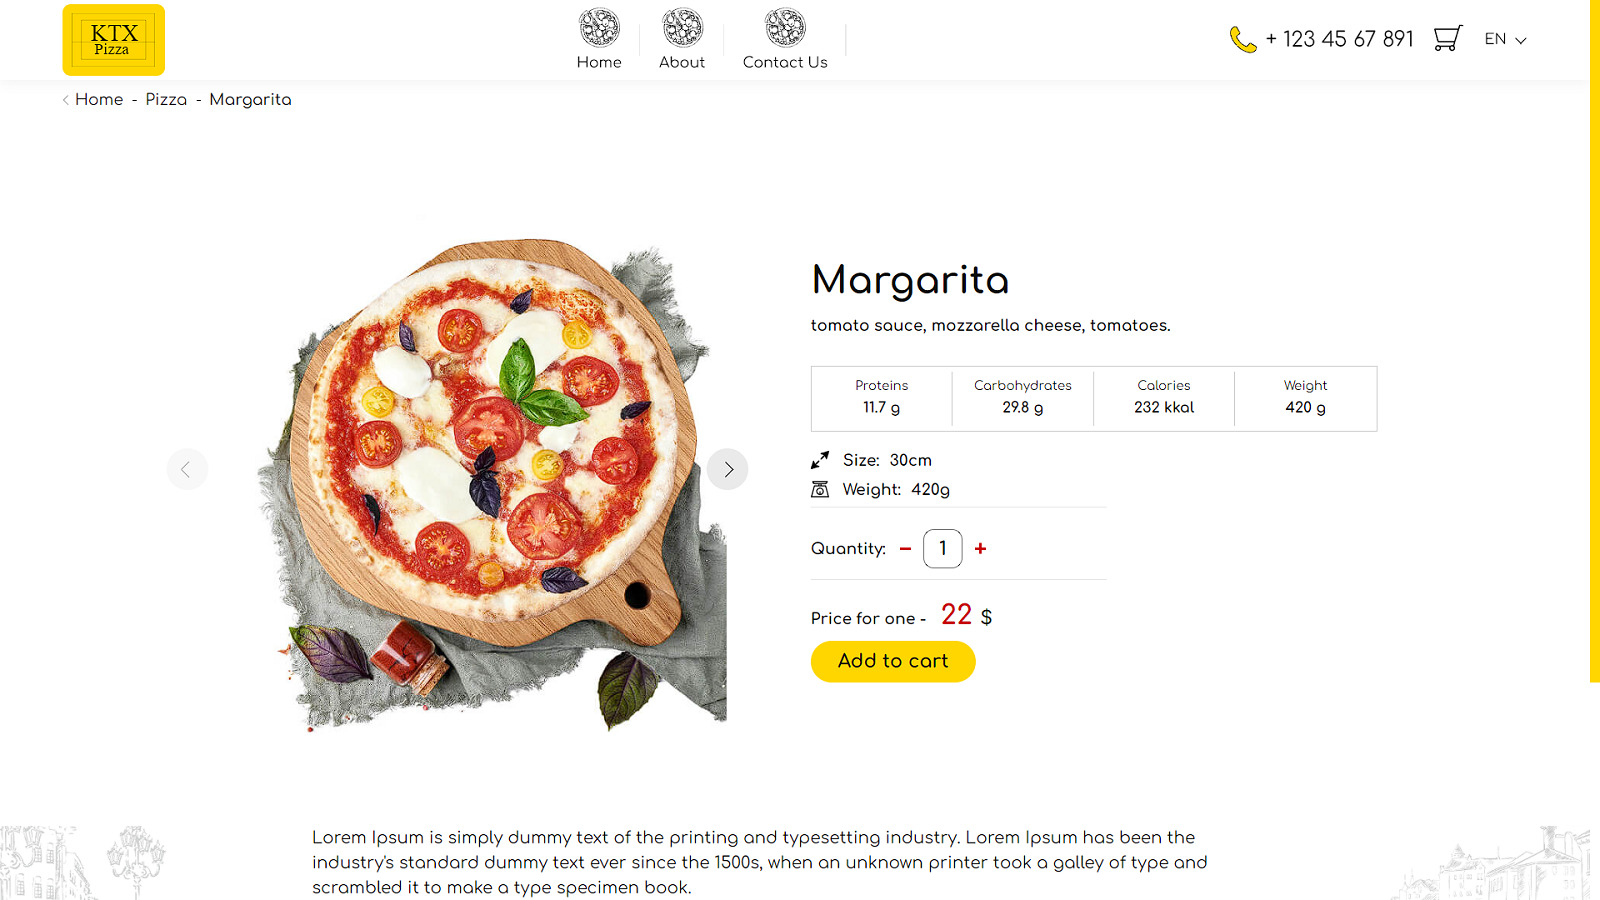1600x900 pixels.
Task: Expand the language selector chevron
Action: click(1521, 41)
